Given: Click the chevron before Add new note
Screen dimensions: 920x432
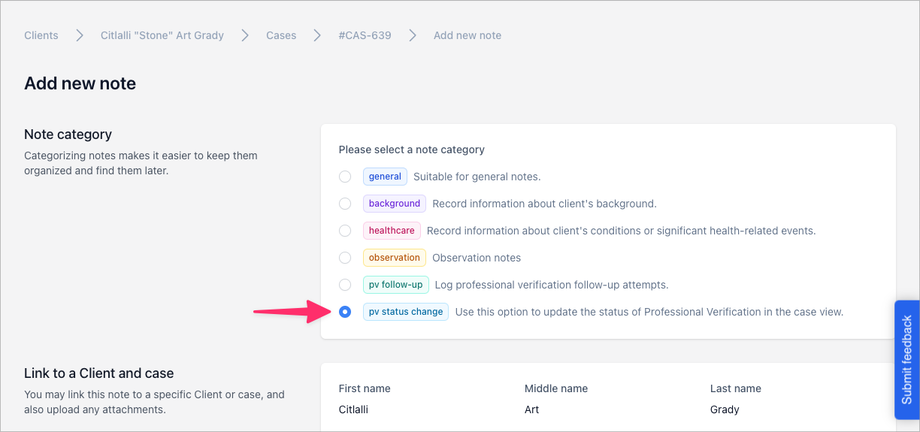Looking at the screenshot, I should click(413, 36).
